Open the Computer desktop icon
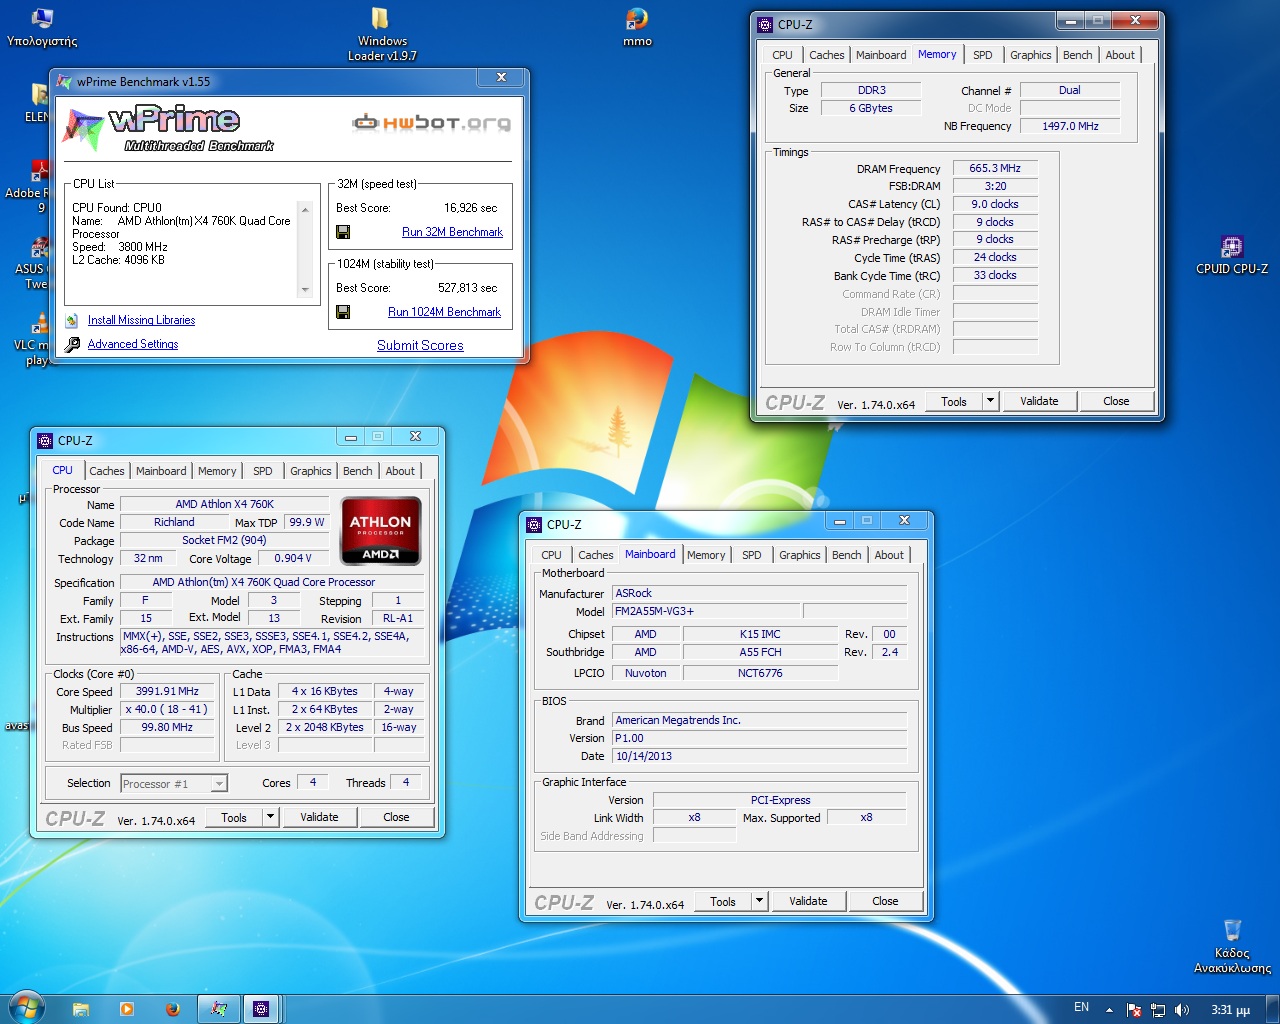Image resolution: width=1280 pixels, height=1024 pixels. pos(42,27)
